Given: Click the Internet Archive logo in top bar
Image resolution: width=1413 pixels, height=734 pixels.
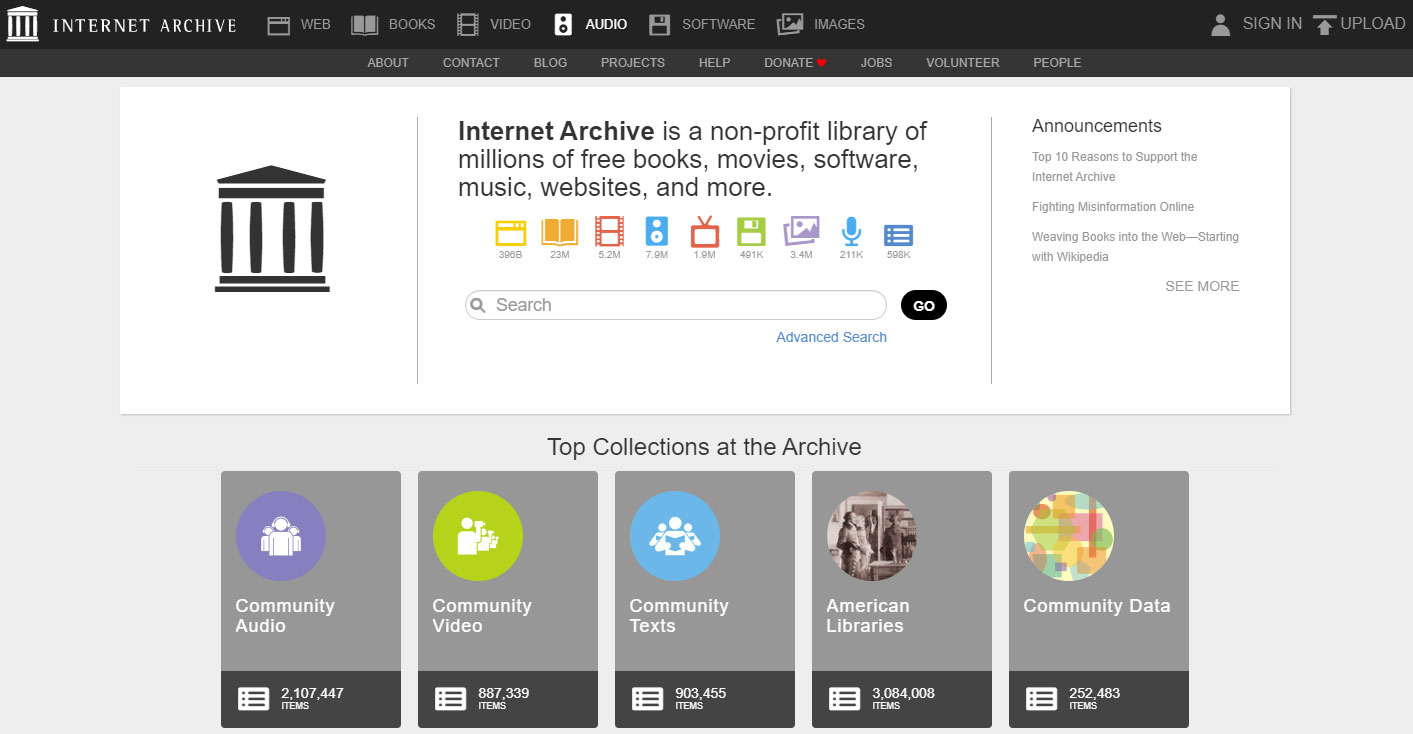Looking at the screenshot, I should tap(23, 24).
